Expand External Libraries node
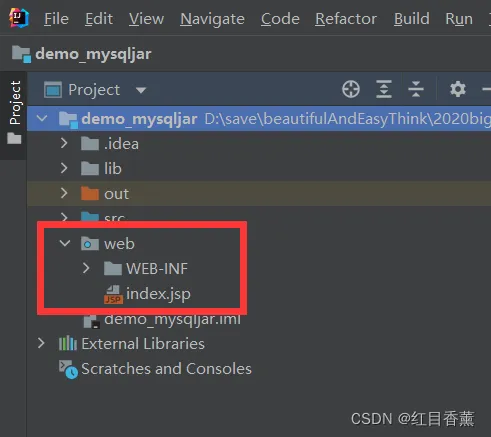This screenshot has width=491, height=437. tap(41, 343)
